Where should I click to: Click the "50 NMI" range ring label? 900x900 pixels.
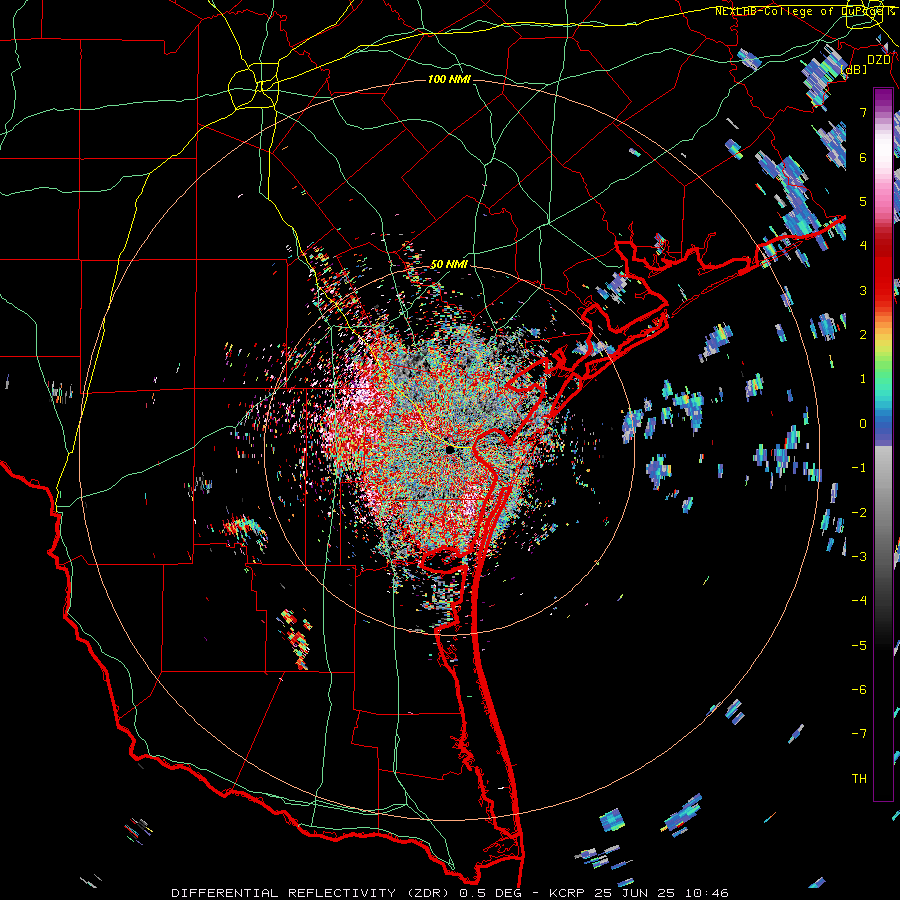click(x=449, y=264)
